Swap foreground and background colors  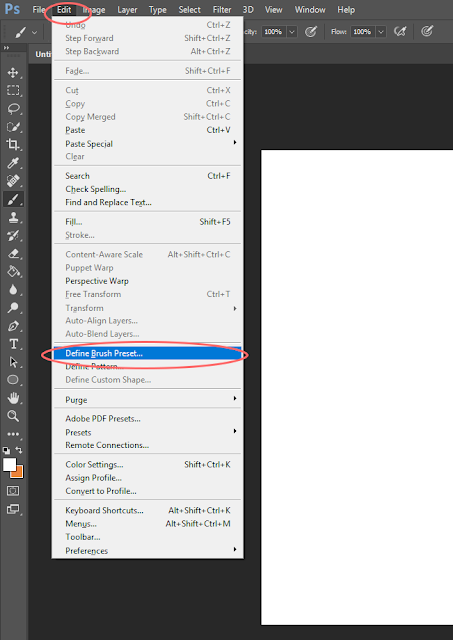(x=19, y=450)
